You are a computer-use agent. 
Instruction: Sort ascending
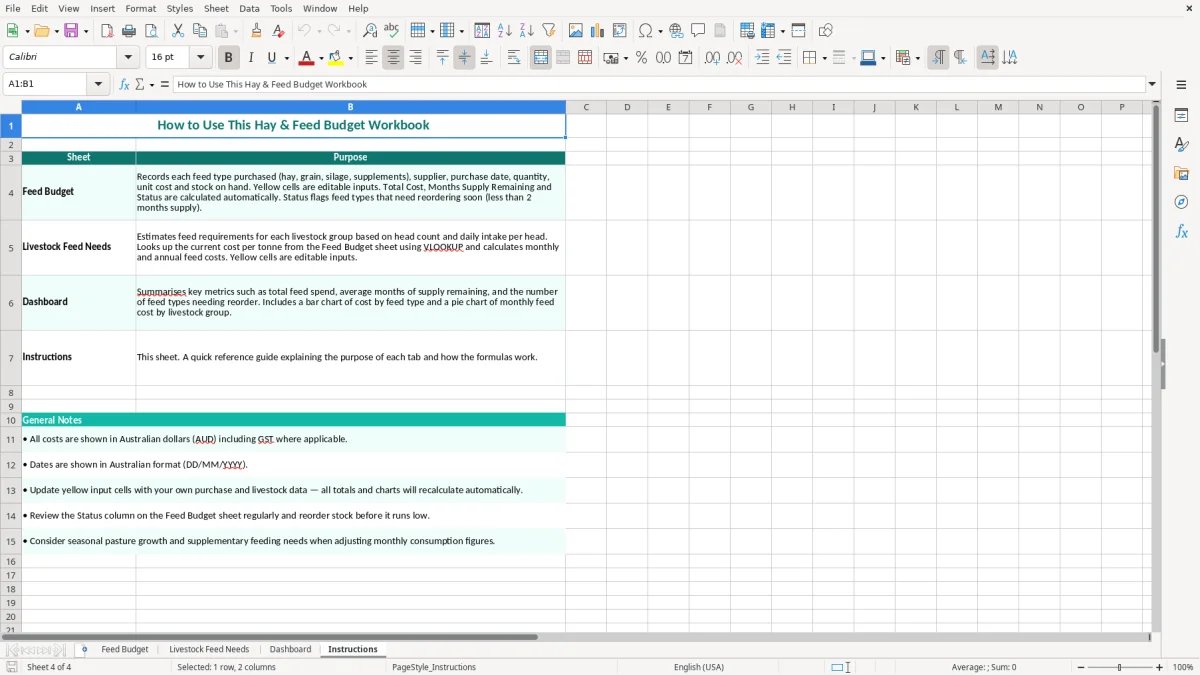[x=505, y=31]
